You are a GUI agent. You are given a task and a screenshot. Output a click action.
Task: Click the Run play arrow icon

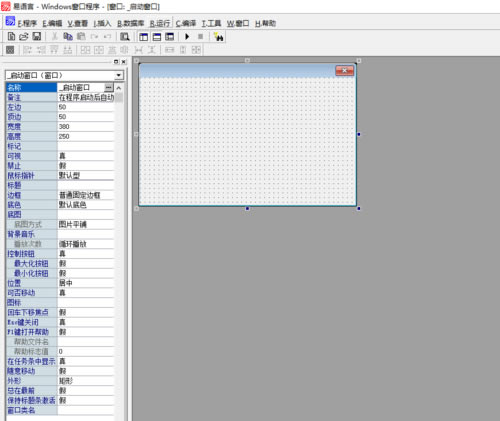(x=187, y=36)
